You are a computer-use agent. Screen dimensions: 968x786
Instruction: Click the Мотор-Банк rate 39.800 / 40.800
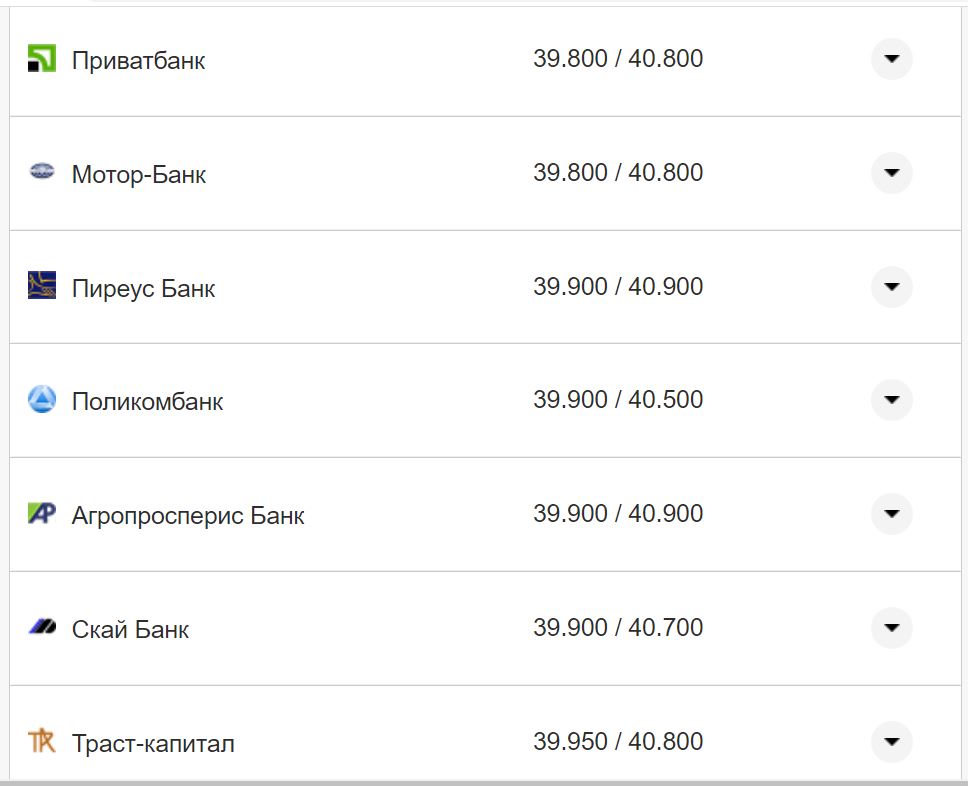pos(617,173)
